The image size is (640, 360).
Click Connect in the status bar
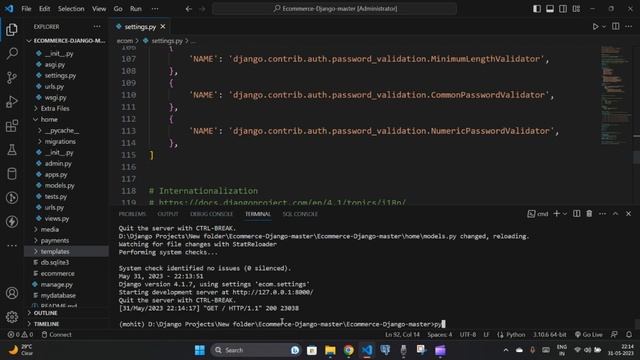point(56,334)
